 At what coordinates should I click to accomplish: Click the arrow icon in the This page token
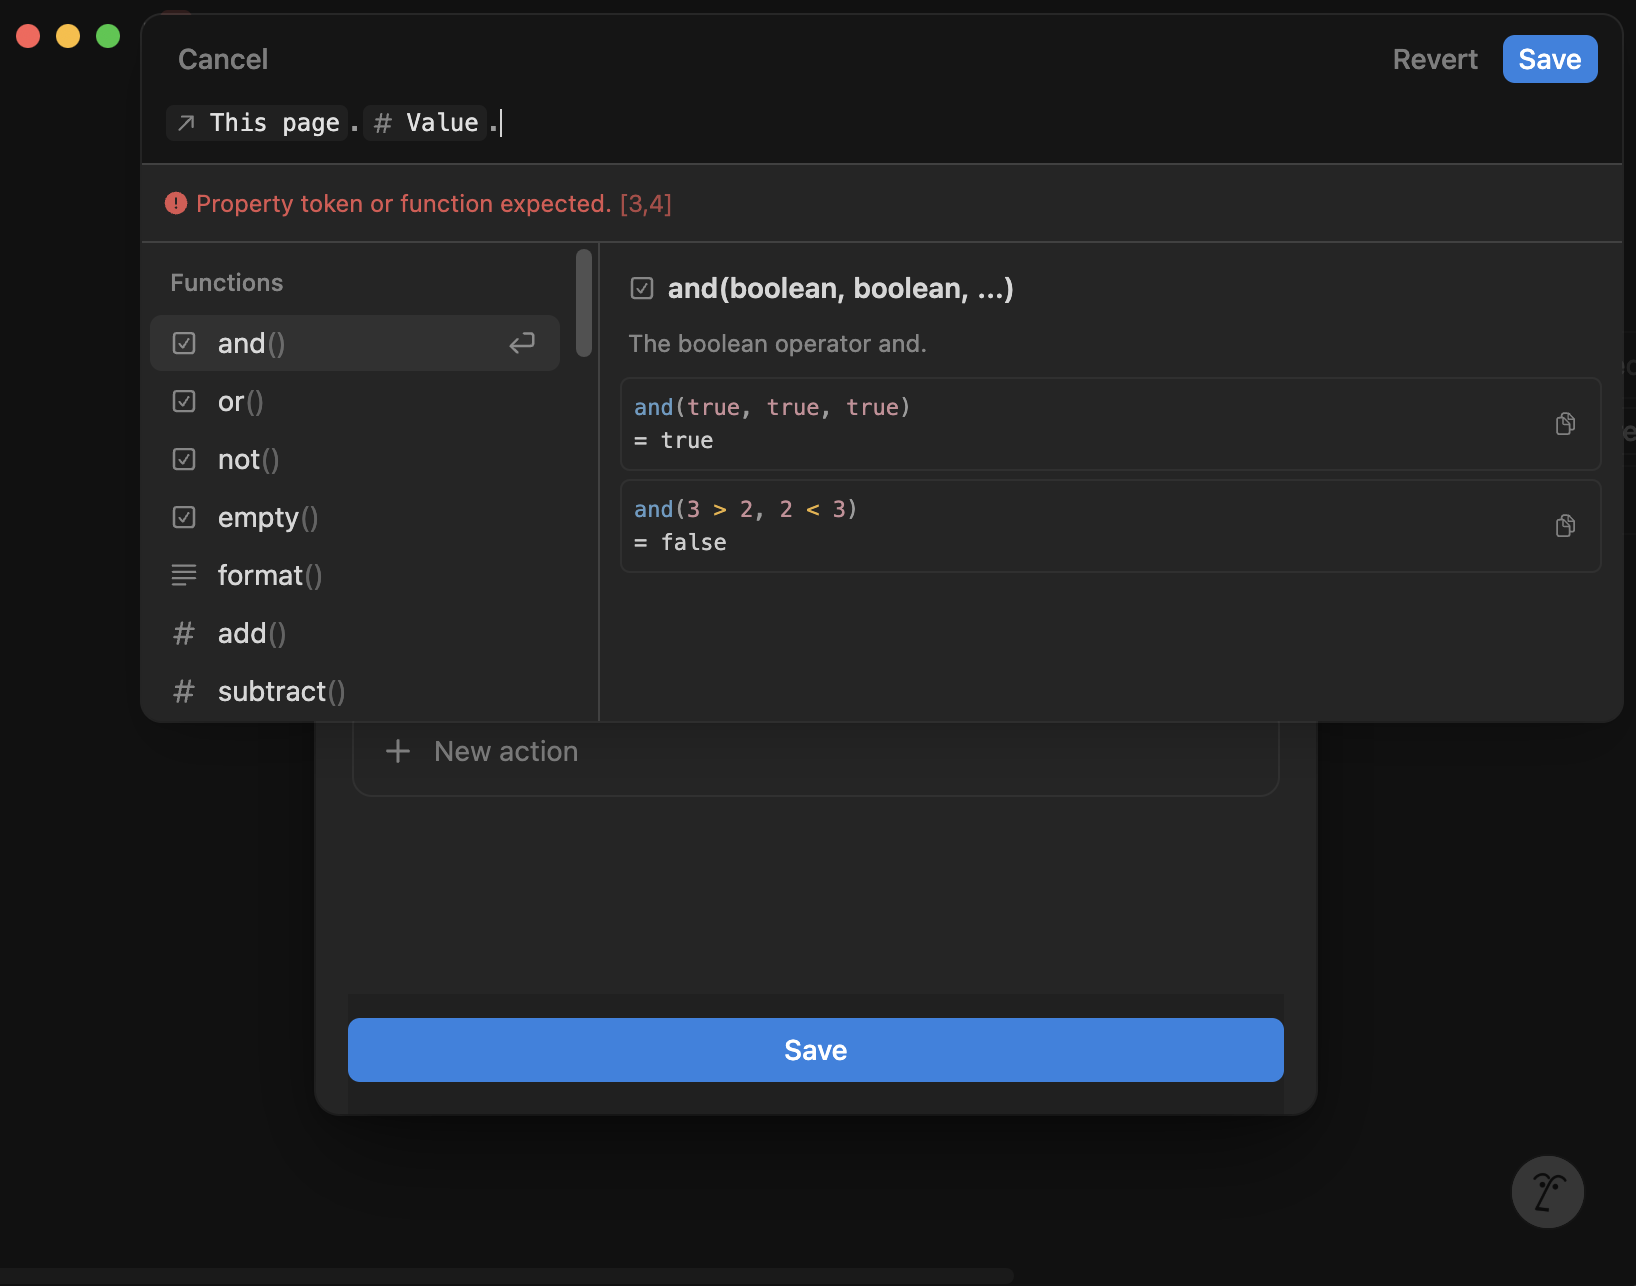(186, 122)
